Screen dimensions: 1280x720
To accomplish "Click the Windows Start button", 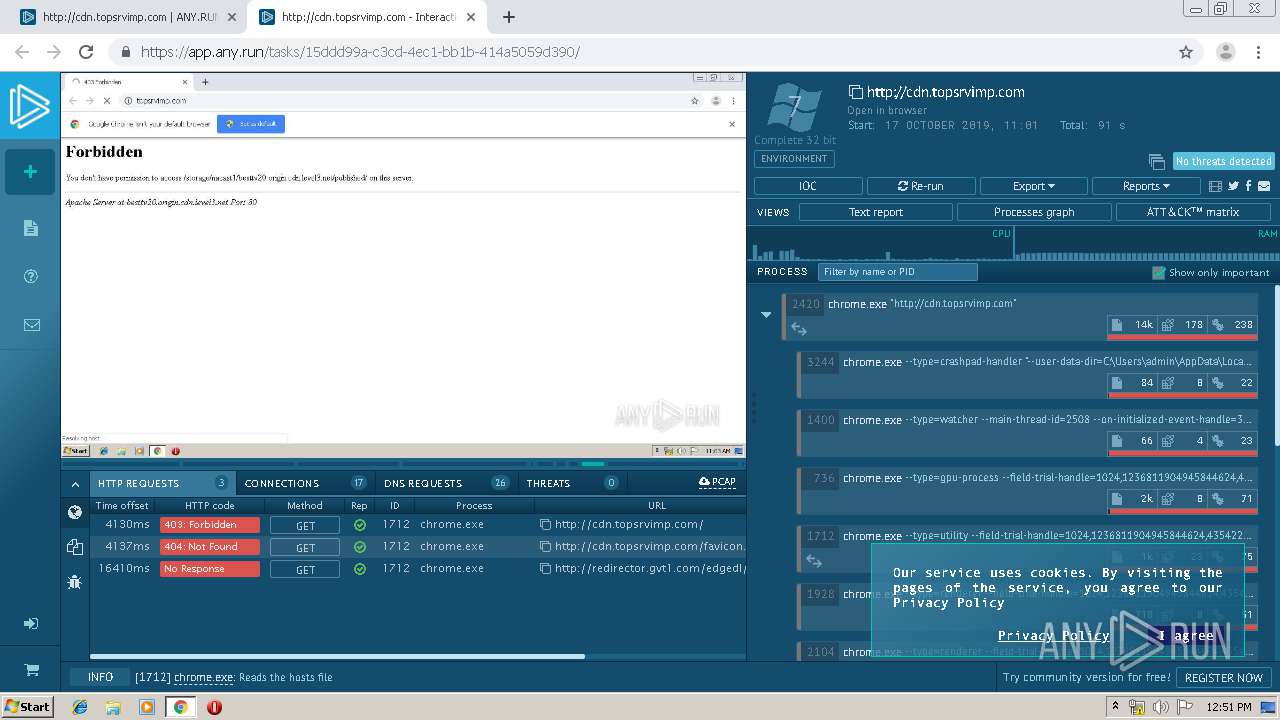I will [27, 707].
